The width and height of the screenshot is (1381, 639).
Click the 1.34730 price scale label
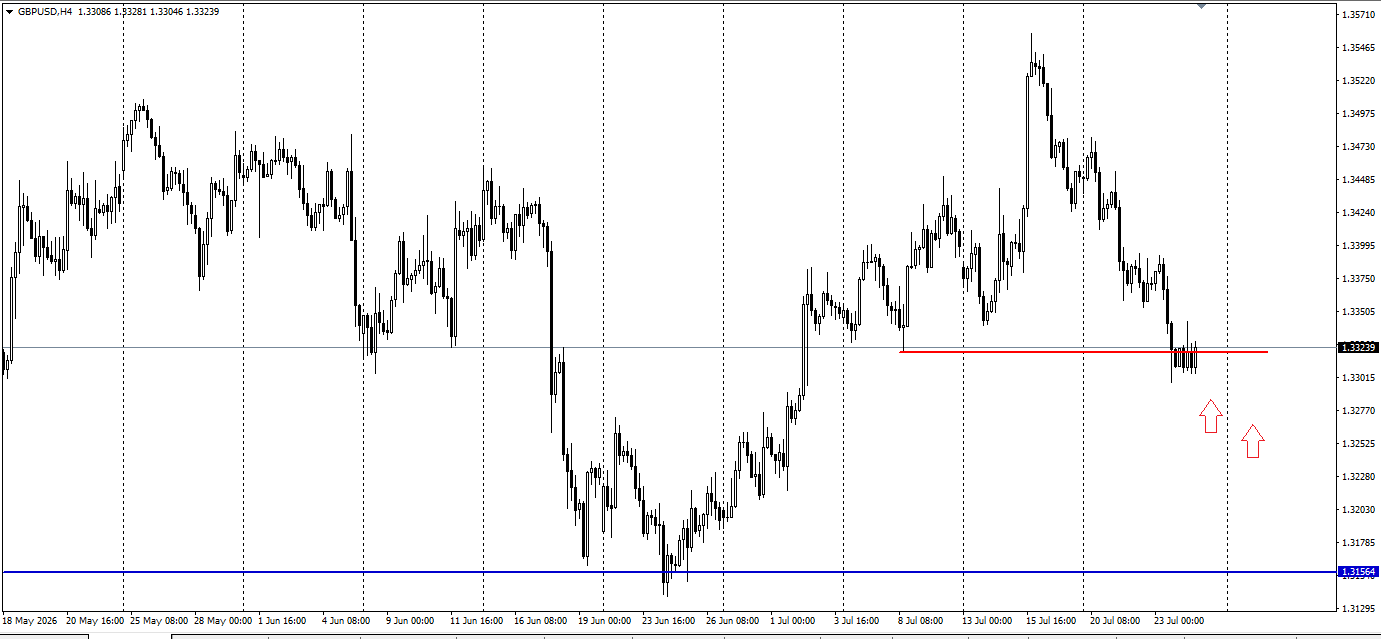pyautogui.click(x=1358, y=147)
